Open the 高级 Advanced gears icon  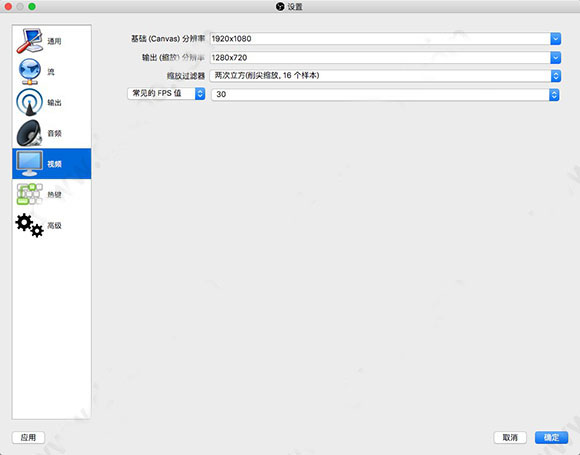[29, 225]
